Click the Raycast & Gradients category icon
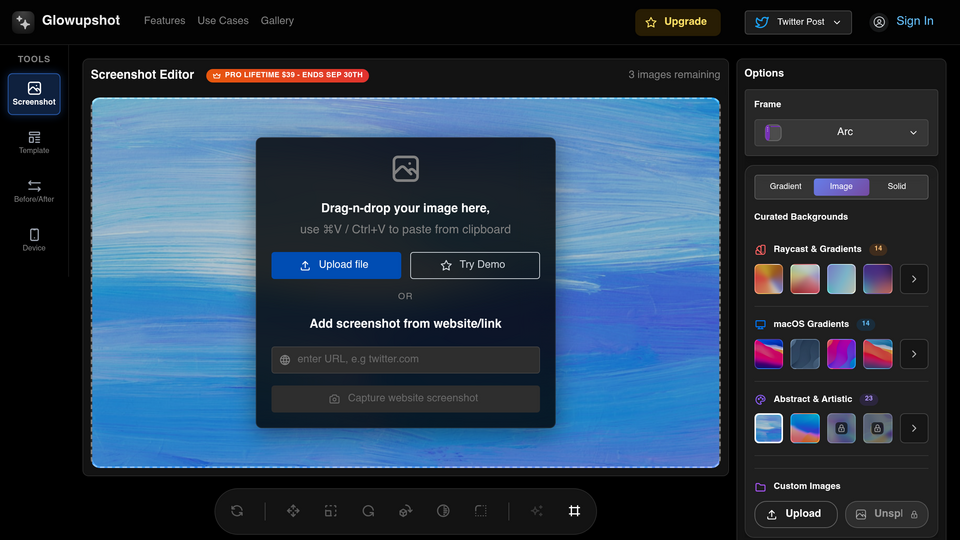The image size is (960, 540). (x=760, y=249)
